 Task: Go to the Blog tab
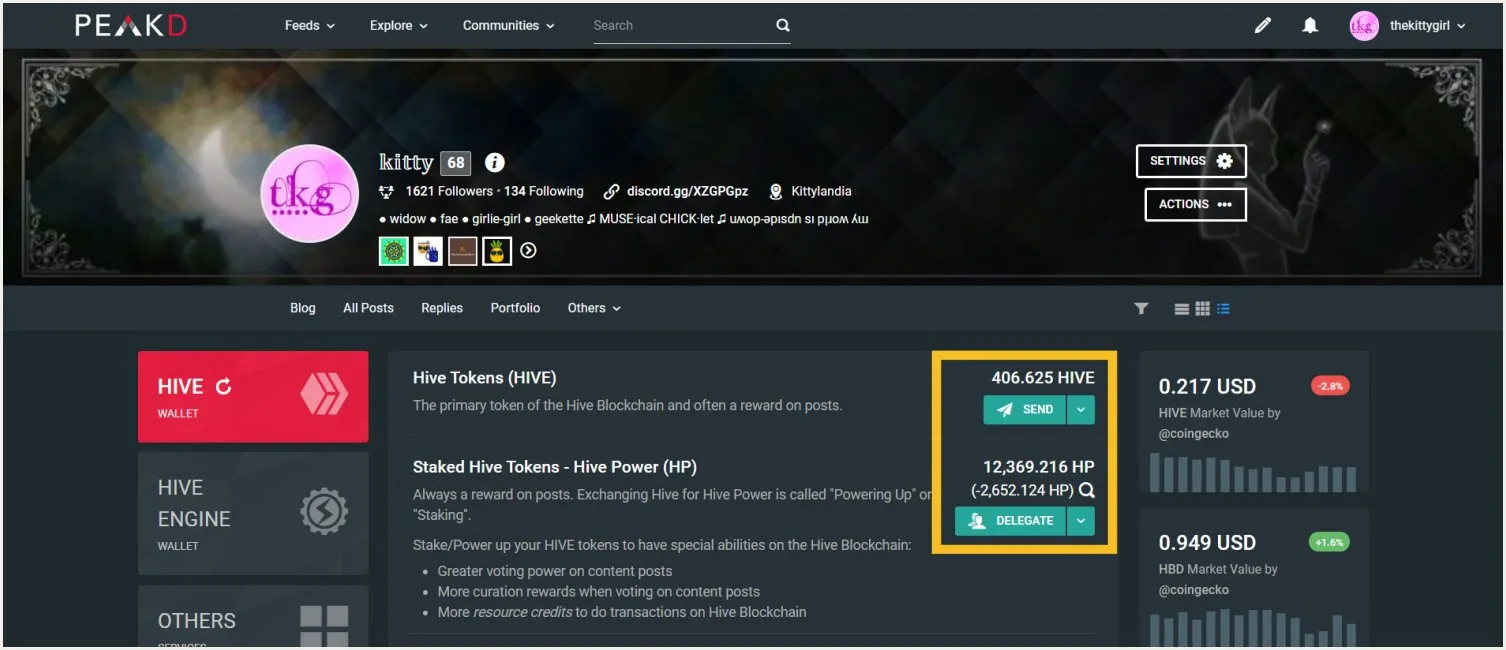pyautogui.click(x=303, y=308)
